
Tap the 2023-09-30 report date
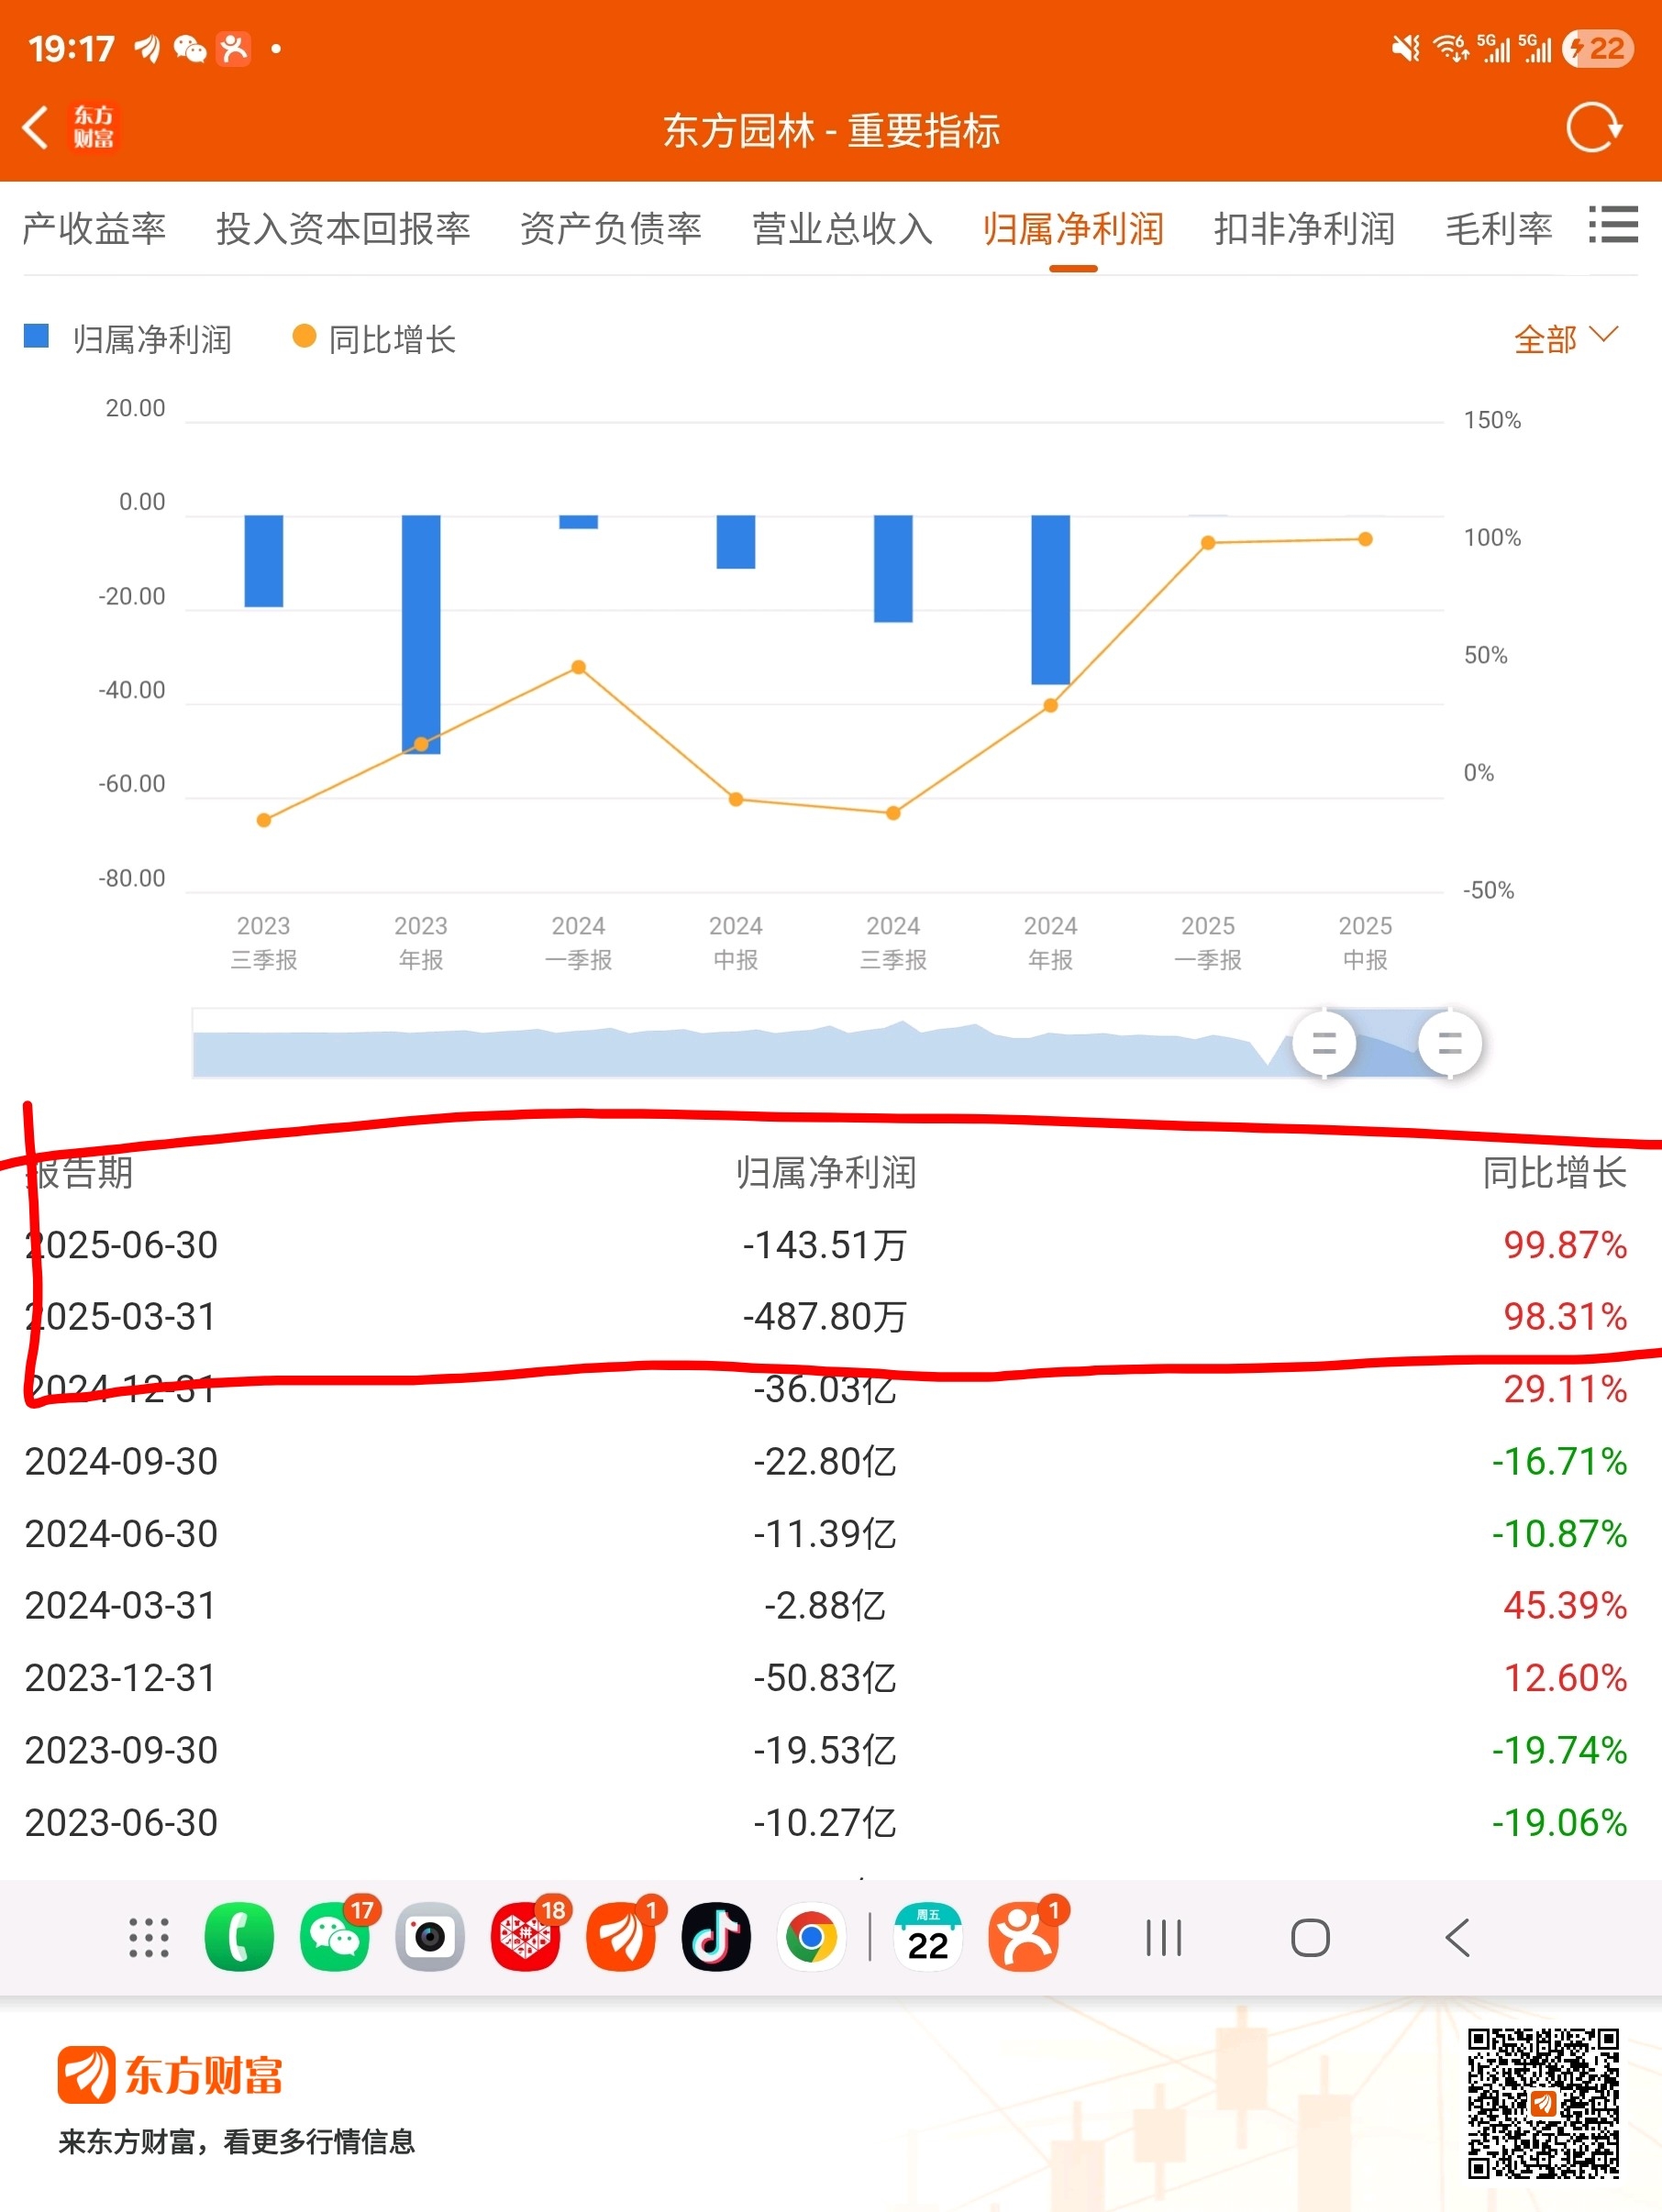(x=121, y=1751)
